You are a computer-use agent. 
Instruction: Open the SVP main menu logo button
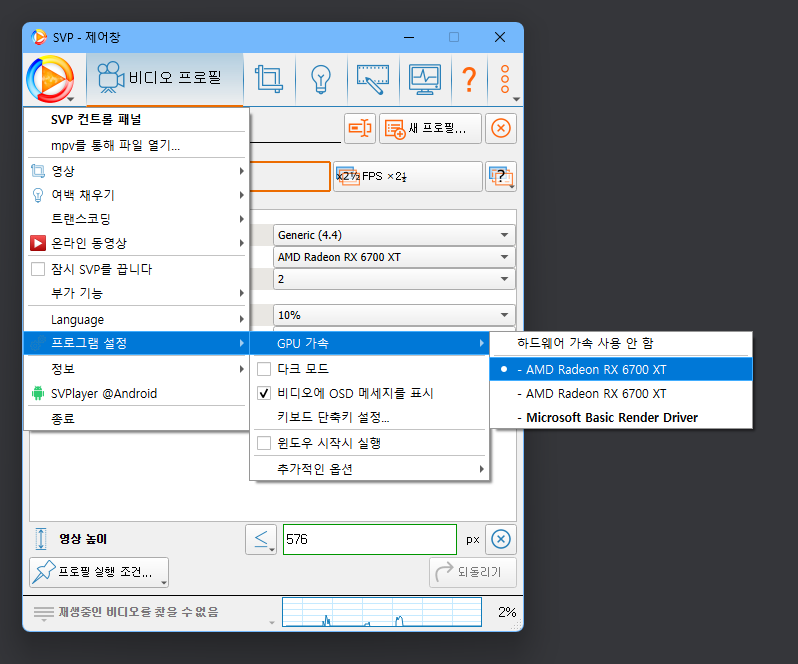click(x=50, y=79)
